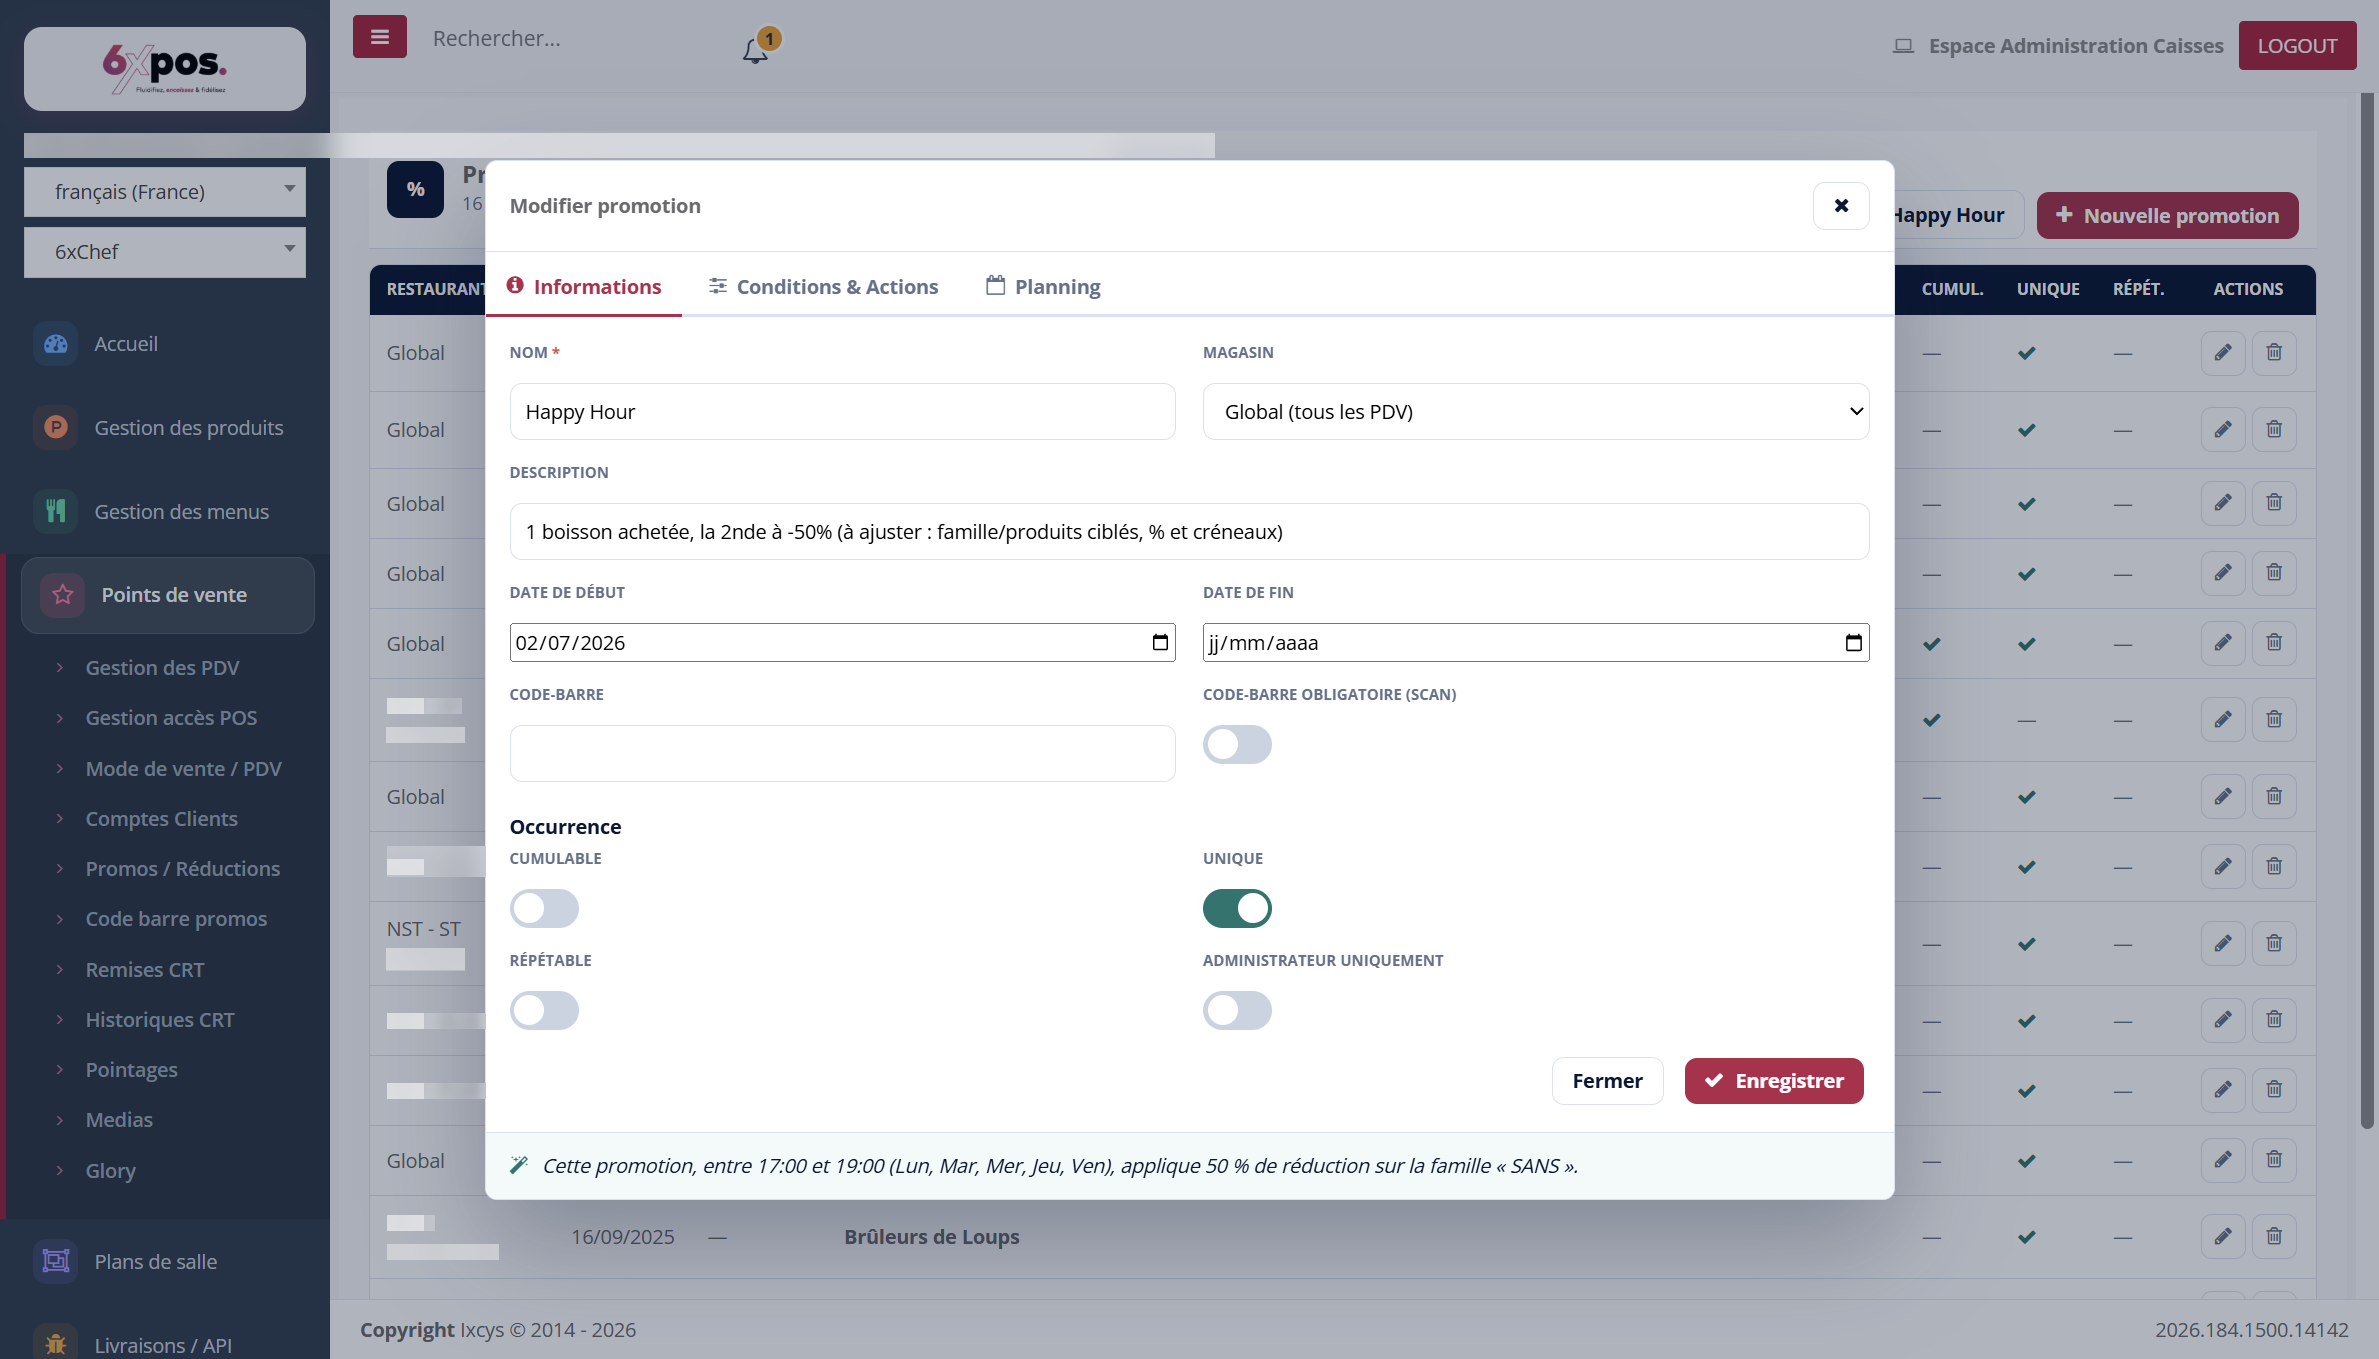
Task: Click into the Code-barre input field
Action: tap(842, 753)
